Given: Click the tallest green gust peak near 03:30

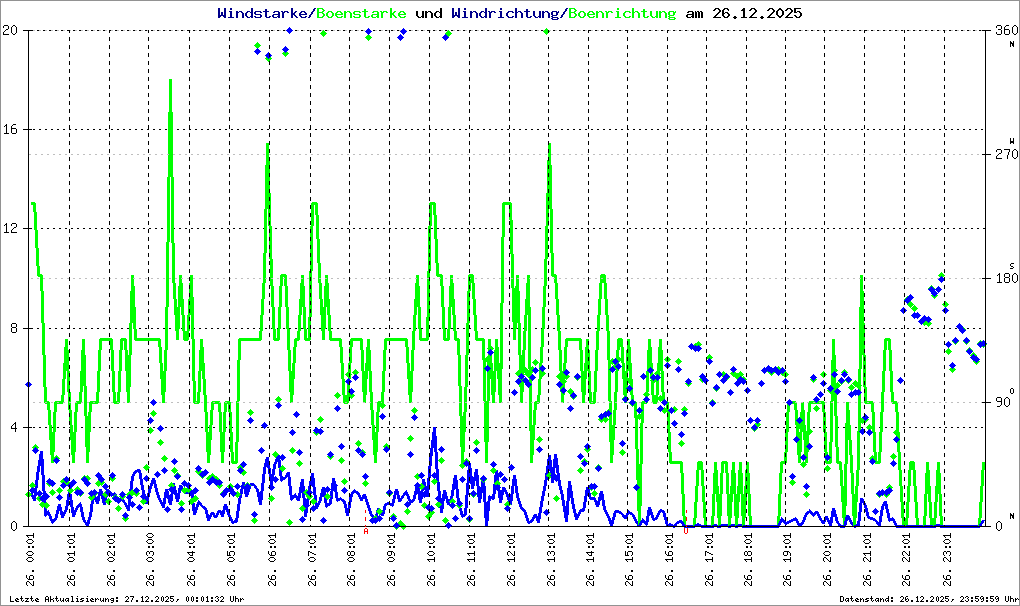Looking at the screenshot, I should pos(170,81).
